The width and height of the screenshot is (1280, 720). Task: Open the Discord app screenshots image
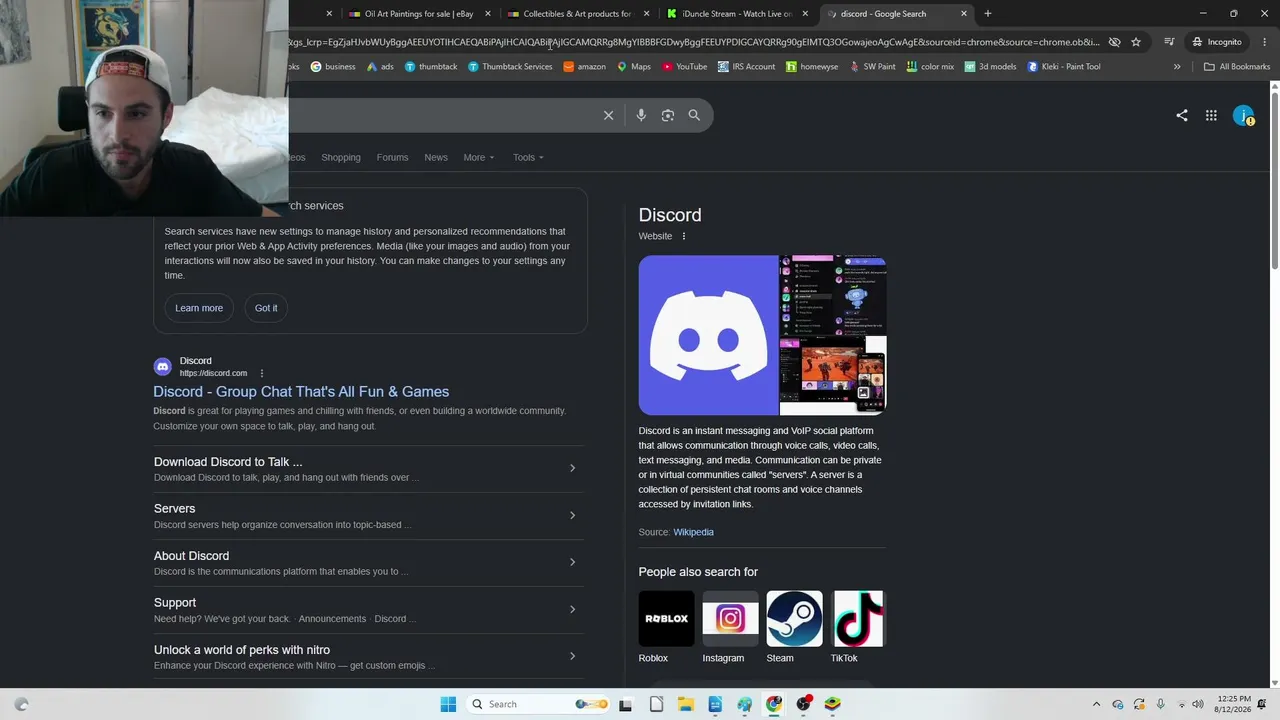(833, 335)
